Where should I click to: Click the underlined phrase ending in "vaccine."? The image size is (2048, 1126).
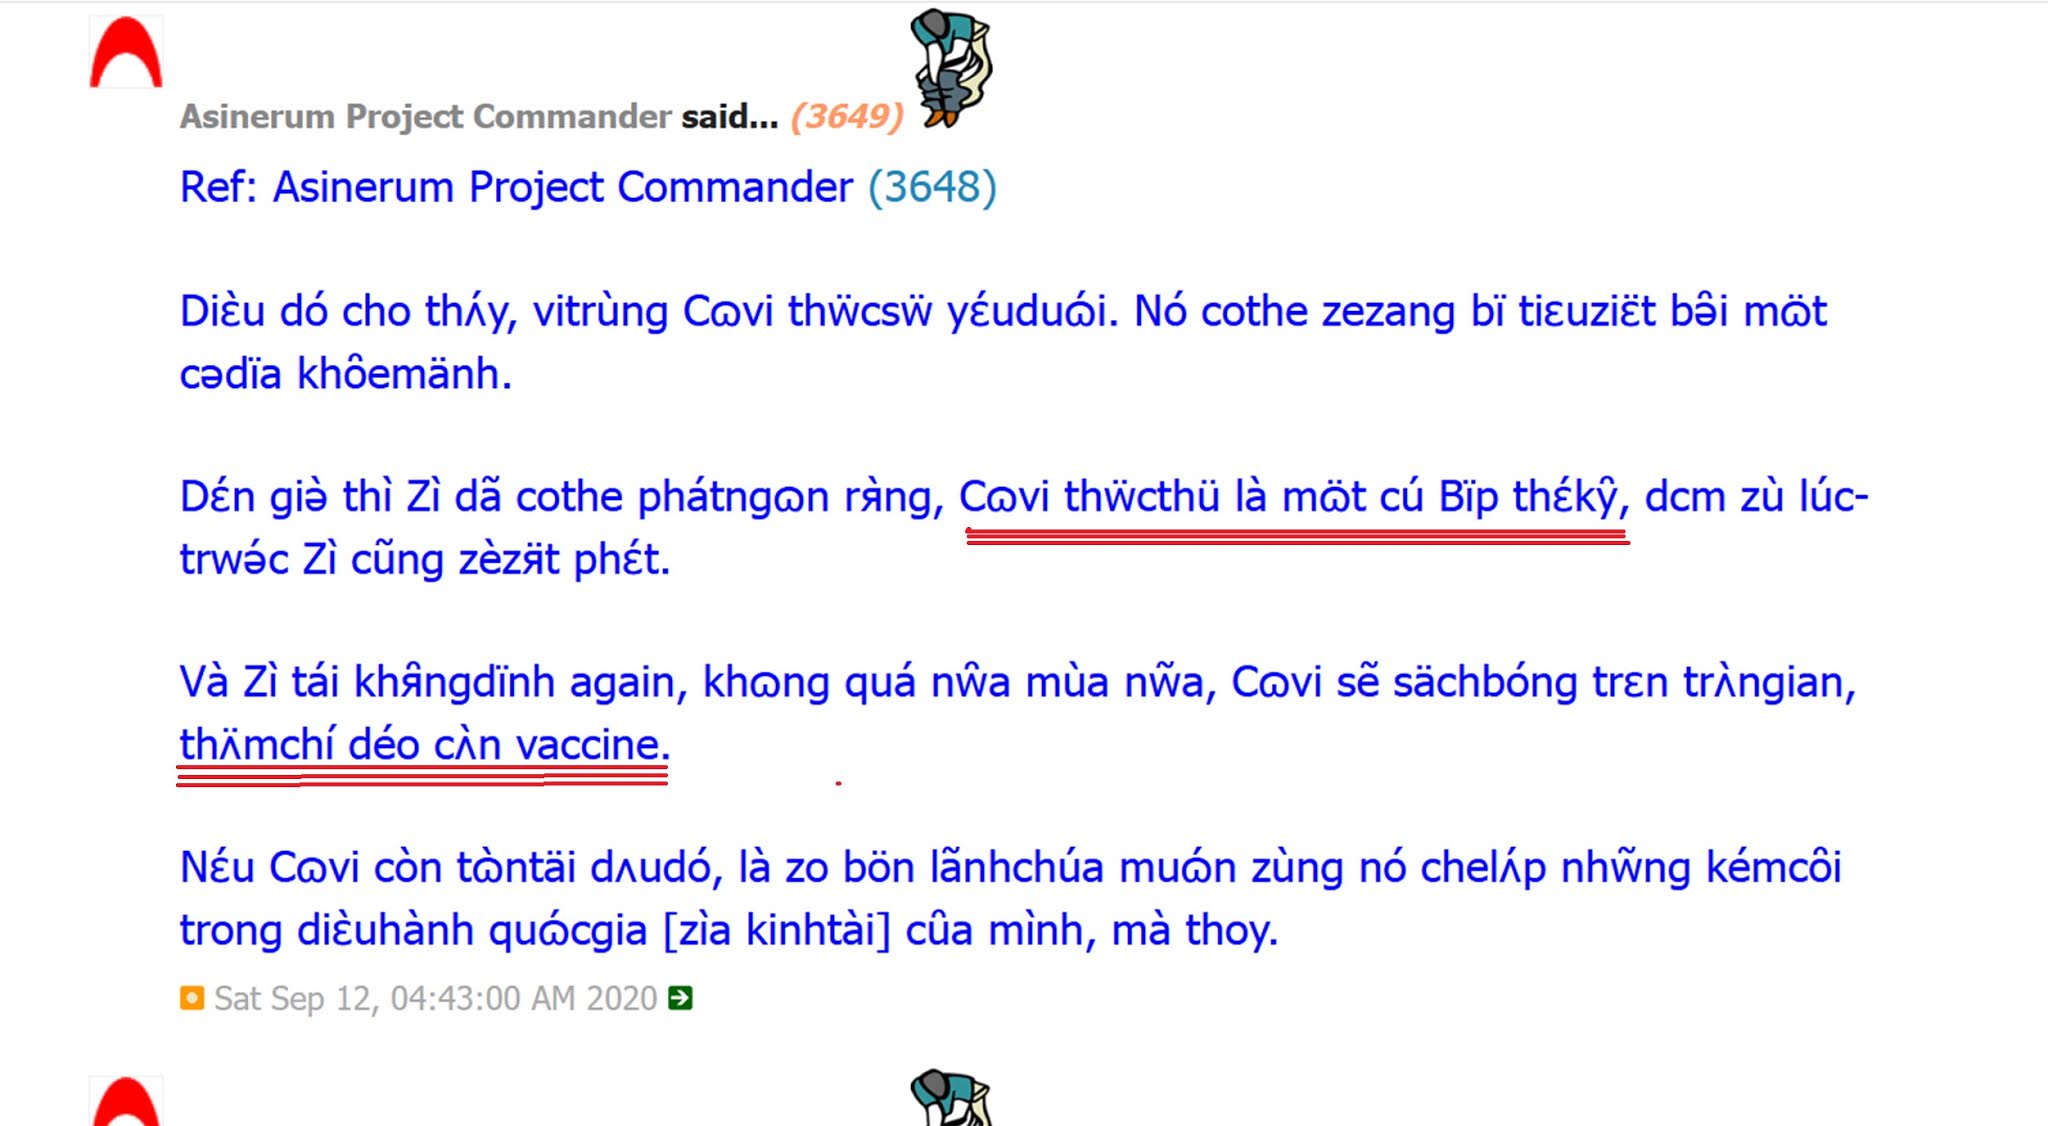pos(425,745)
